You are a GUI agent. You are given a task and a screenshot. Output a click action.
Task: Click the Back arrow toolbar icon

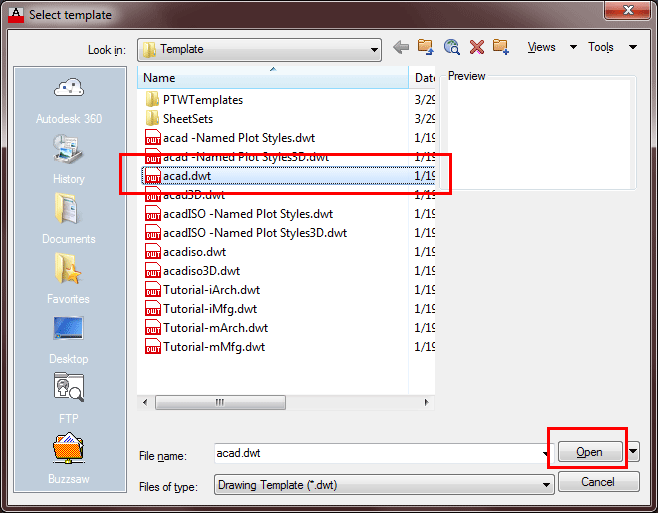click(401, 47)
